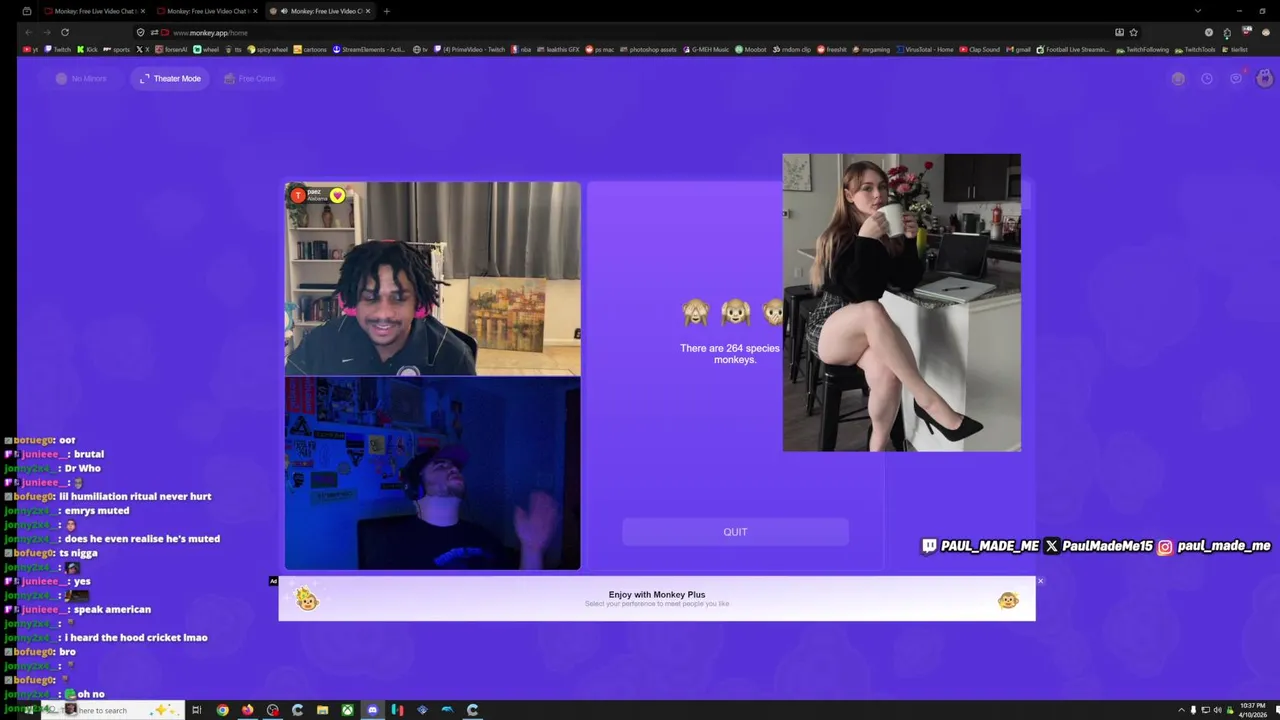The image size is (1280, 720).
Task: Mute the audio-playing Monkey tab
Action: [284, 11]
